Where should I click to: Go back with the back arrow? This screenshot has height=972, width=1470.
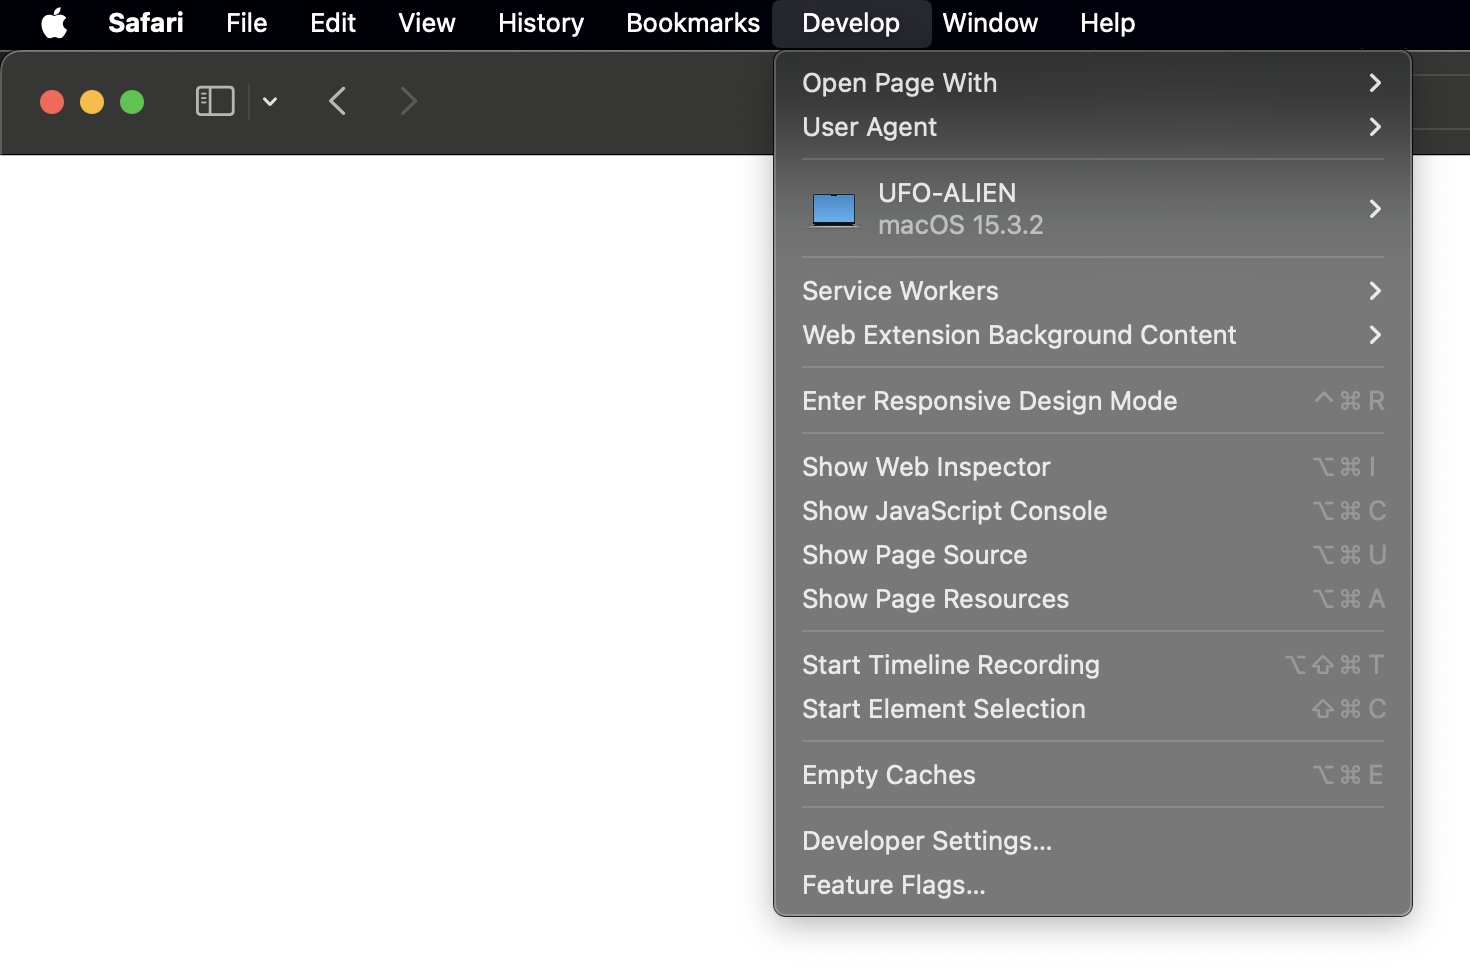[338, 101]
